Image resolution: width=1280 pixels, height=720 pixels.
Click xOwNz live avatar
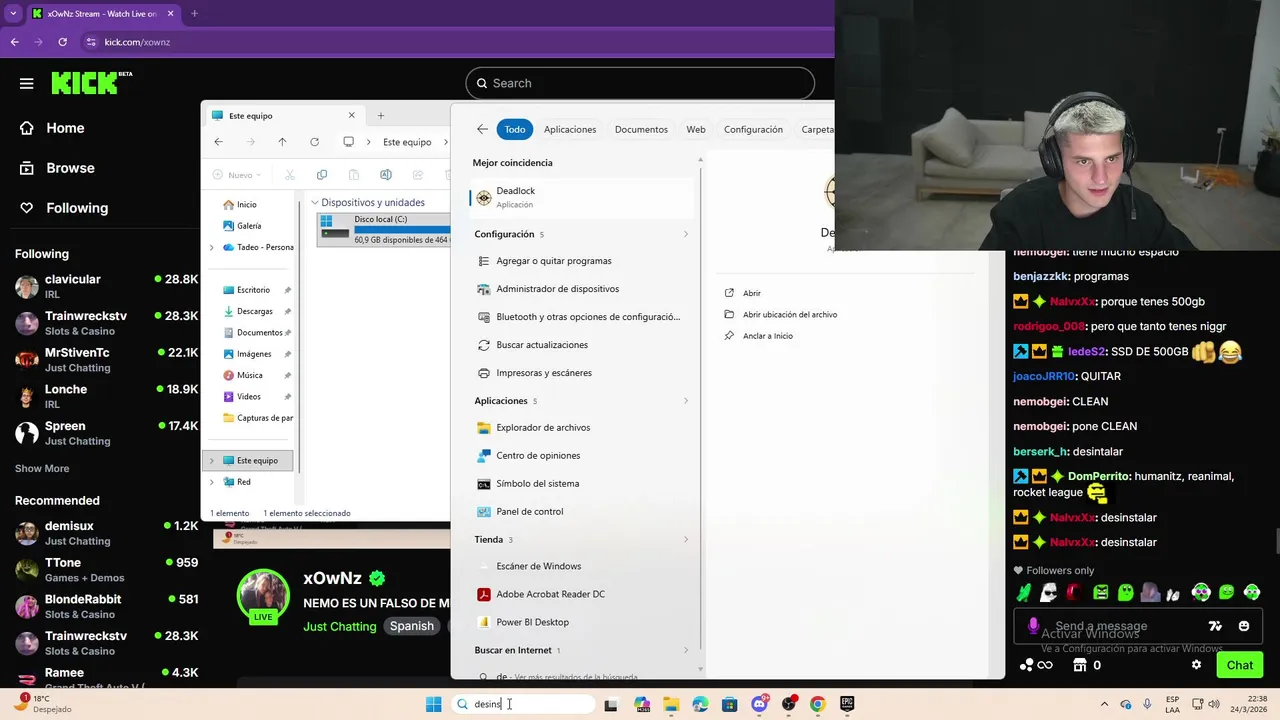click(x=263, y=597)
